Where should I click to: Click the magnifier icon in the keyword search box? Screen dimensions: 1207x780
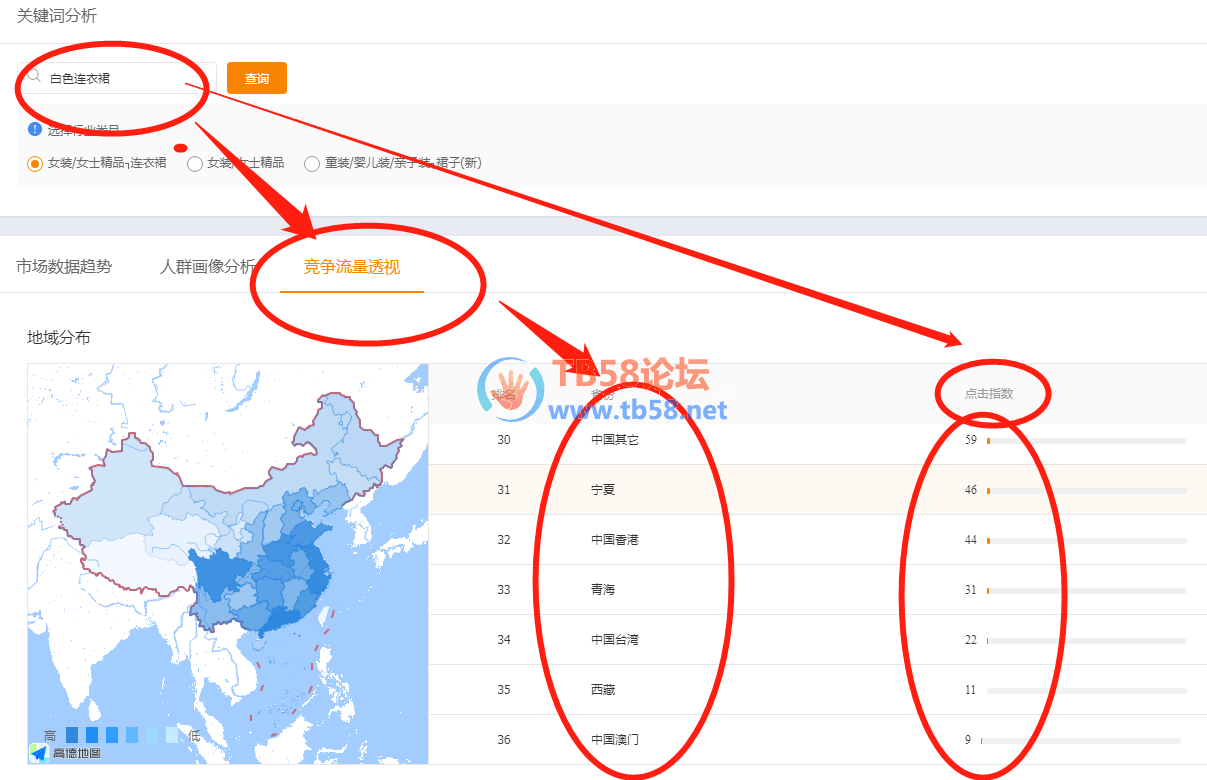coord(34,76)
